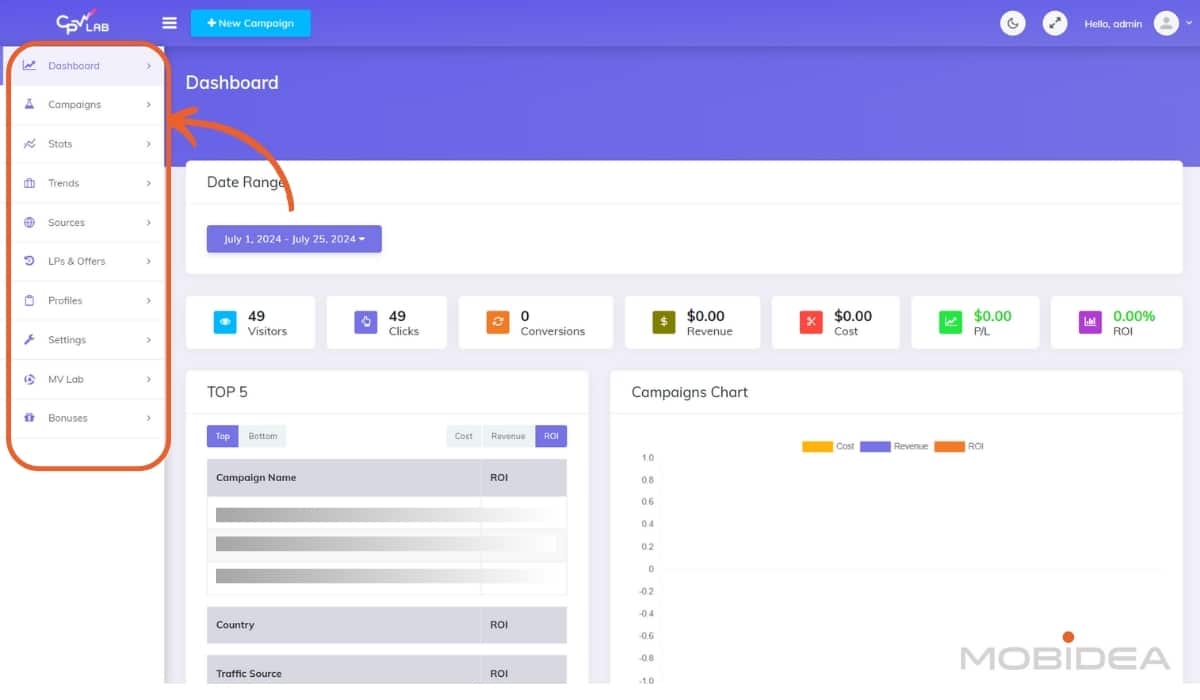Click the P/L green chart icon
The image size is (1200, 700).
pyautogui.click(x=950, y=322)
